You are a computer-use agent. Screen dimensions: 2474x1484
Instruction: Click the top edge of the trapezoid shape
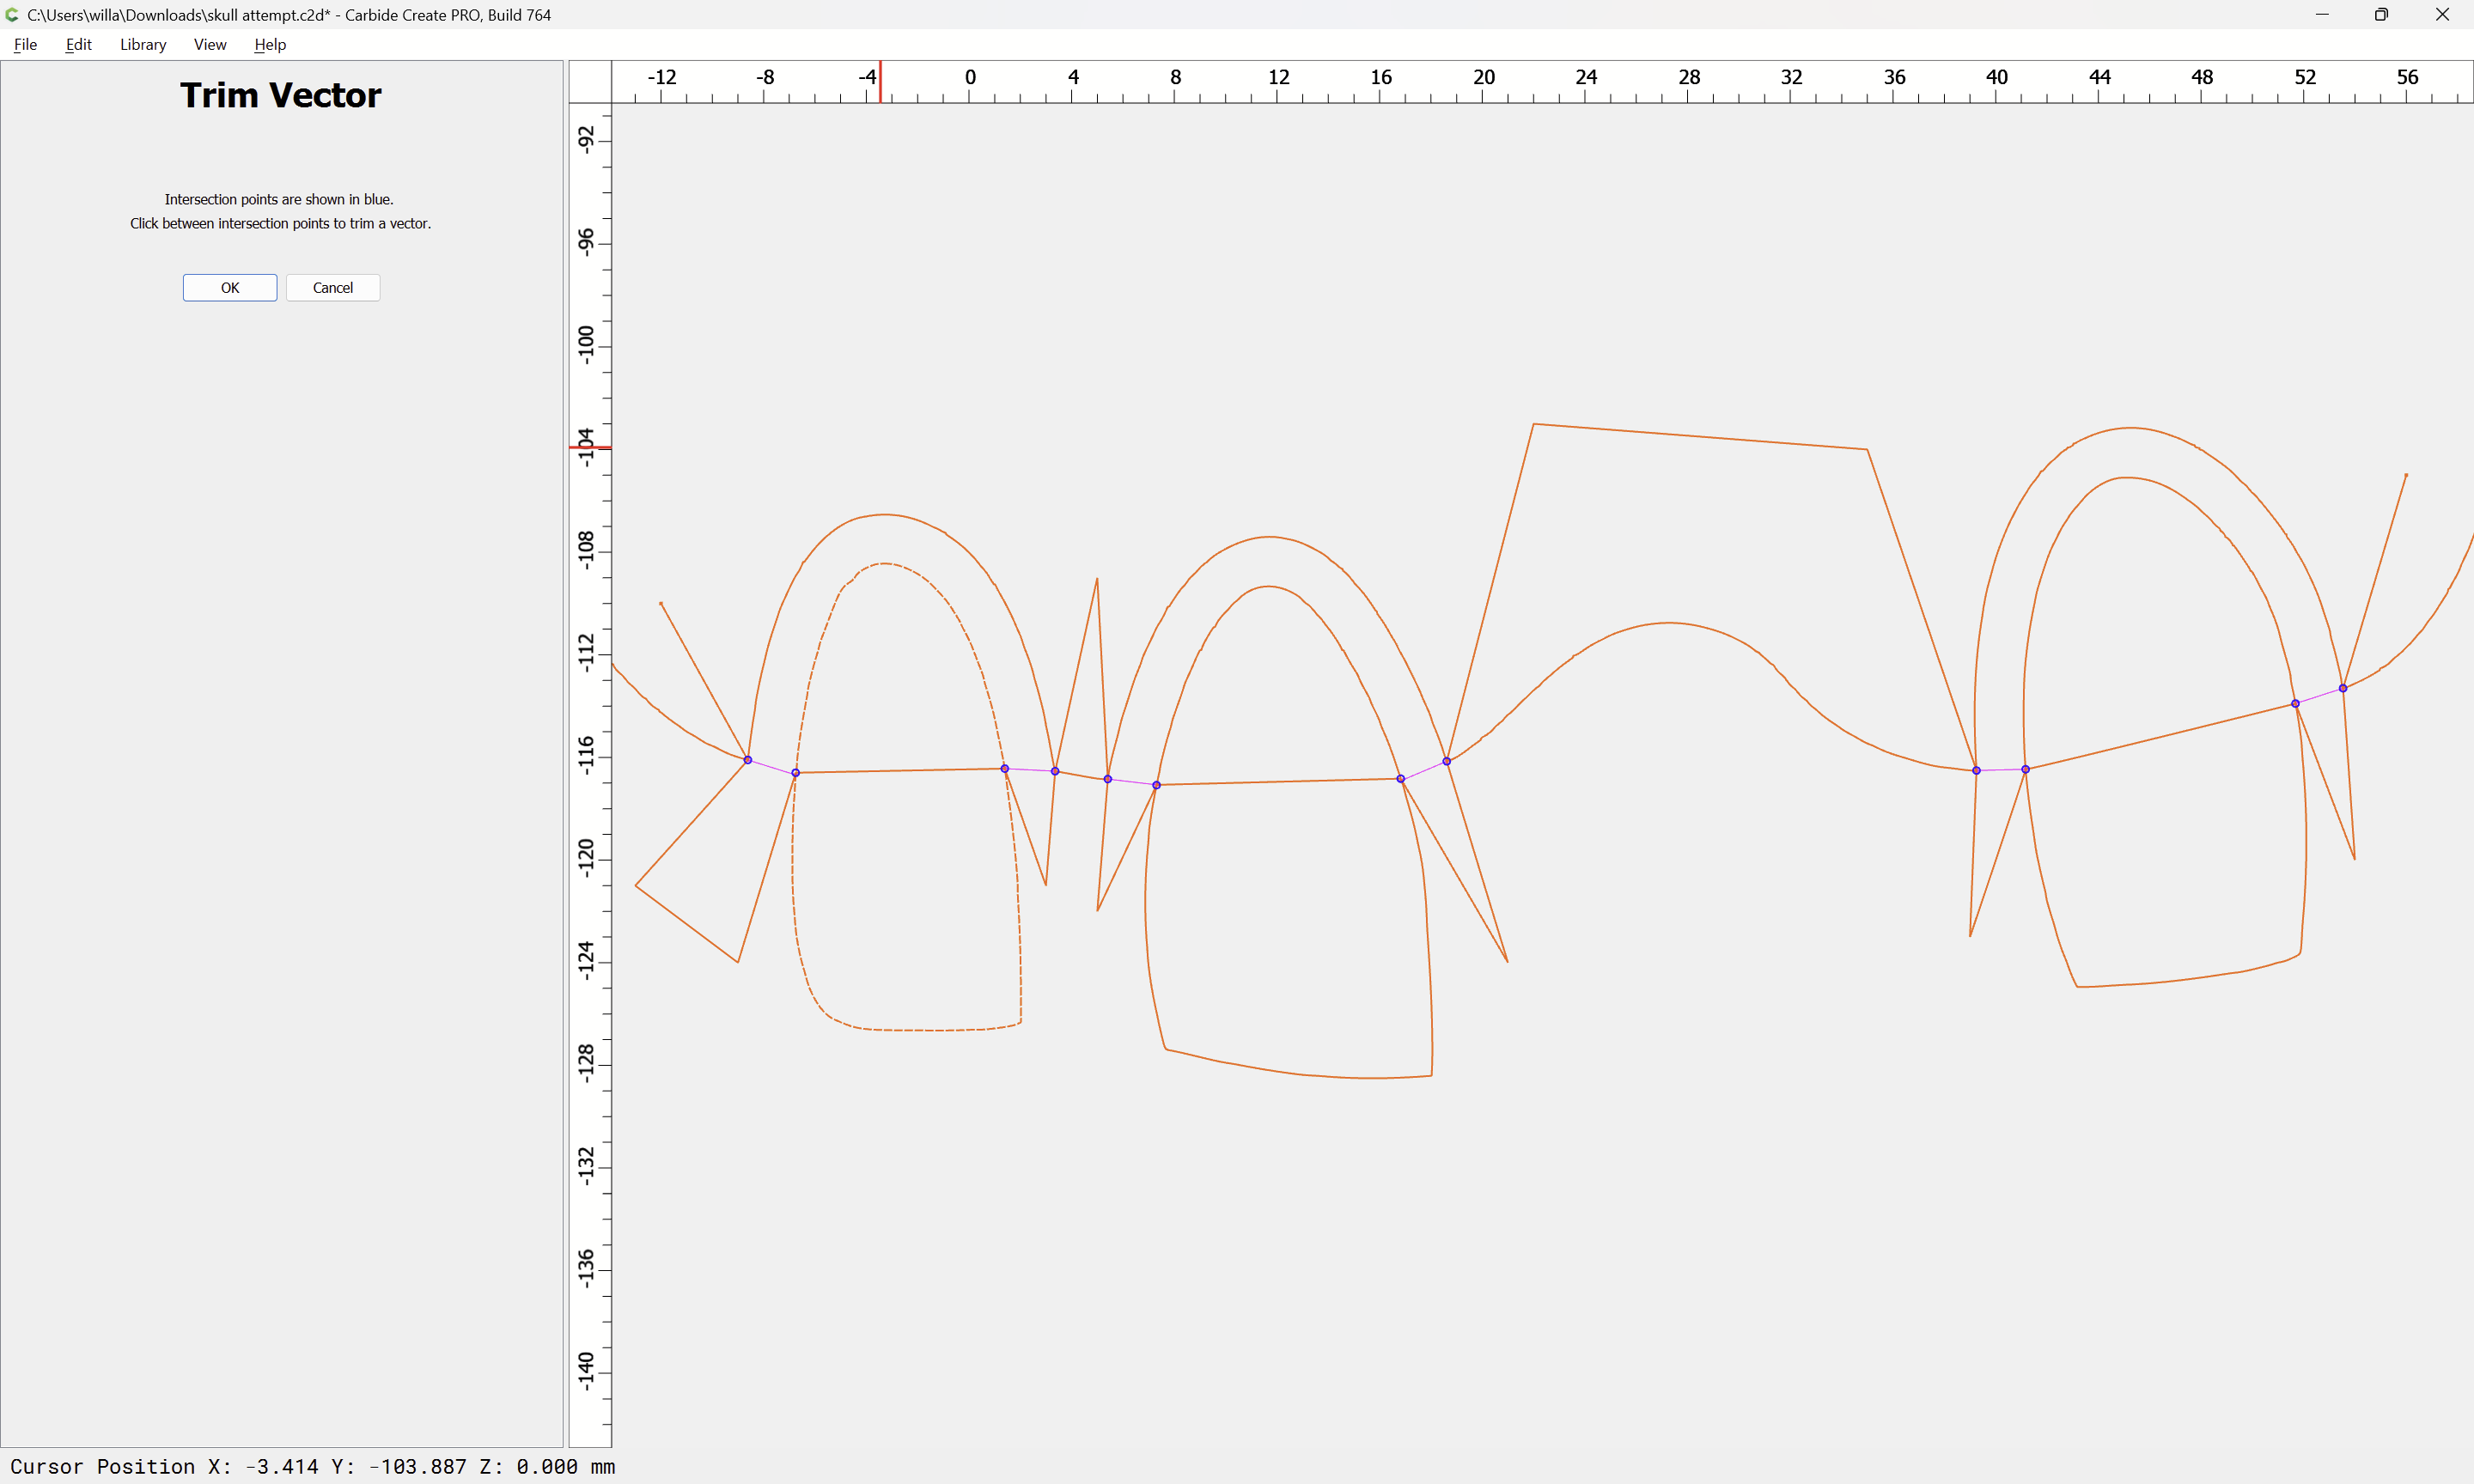click(1700, 437)
